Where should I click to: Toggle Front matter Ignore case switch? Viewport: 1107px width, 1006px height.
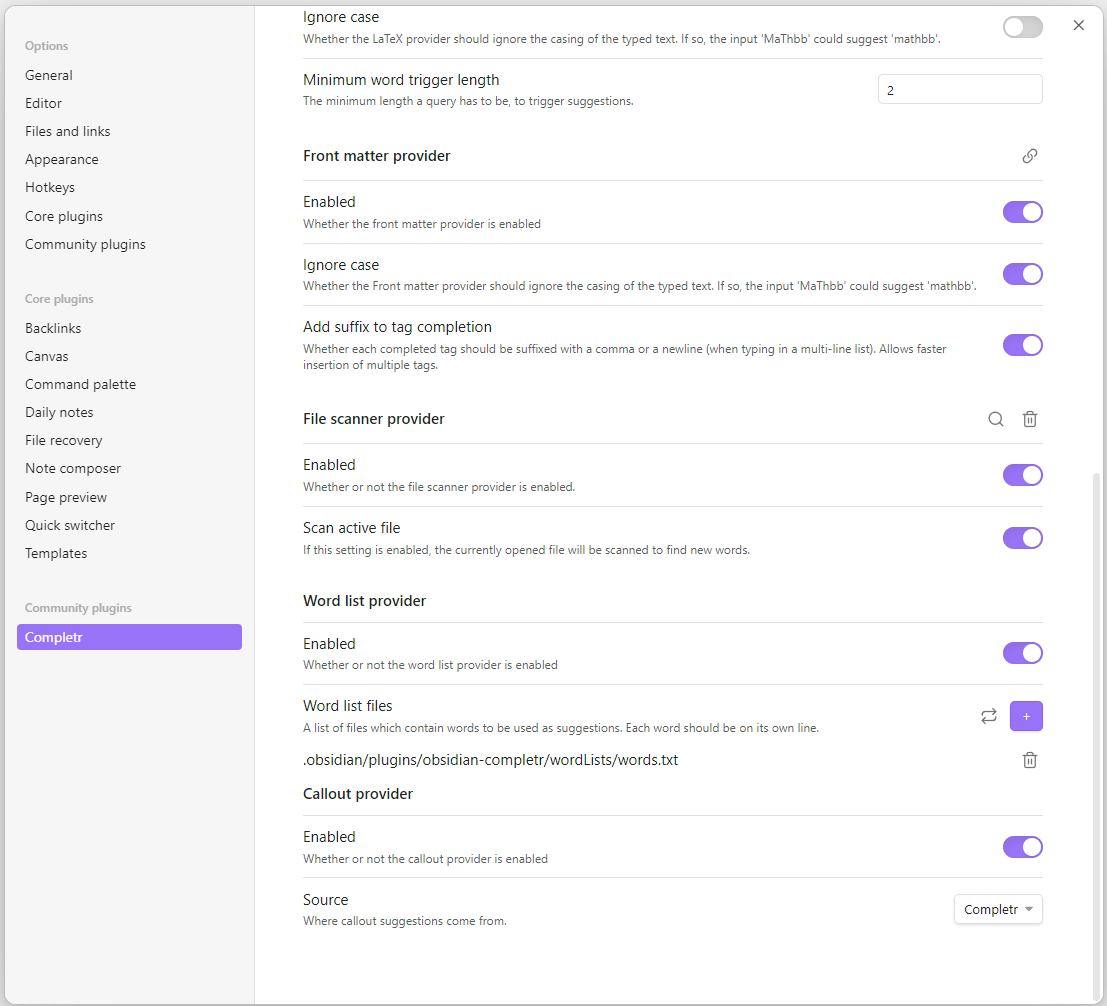1022,274
